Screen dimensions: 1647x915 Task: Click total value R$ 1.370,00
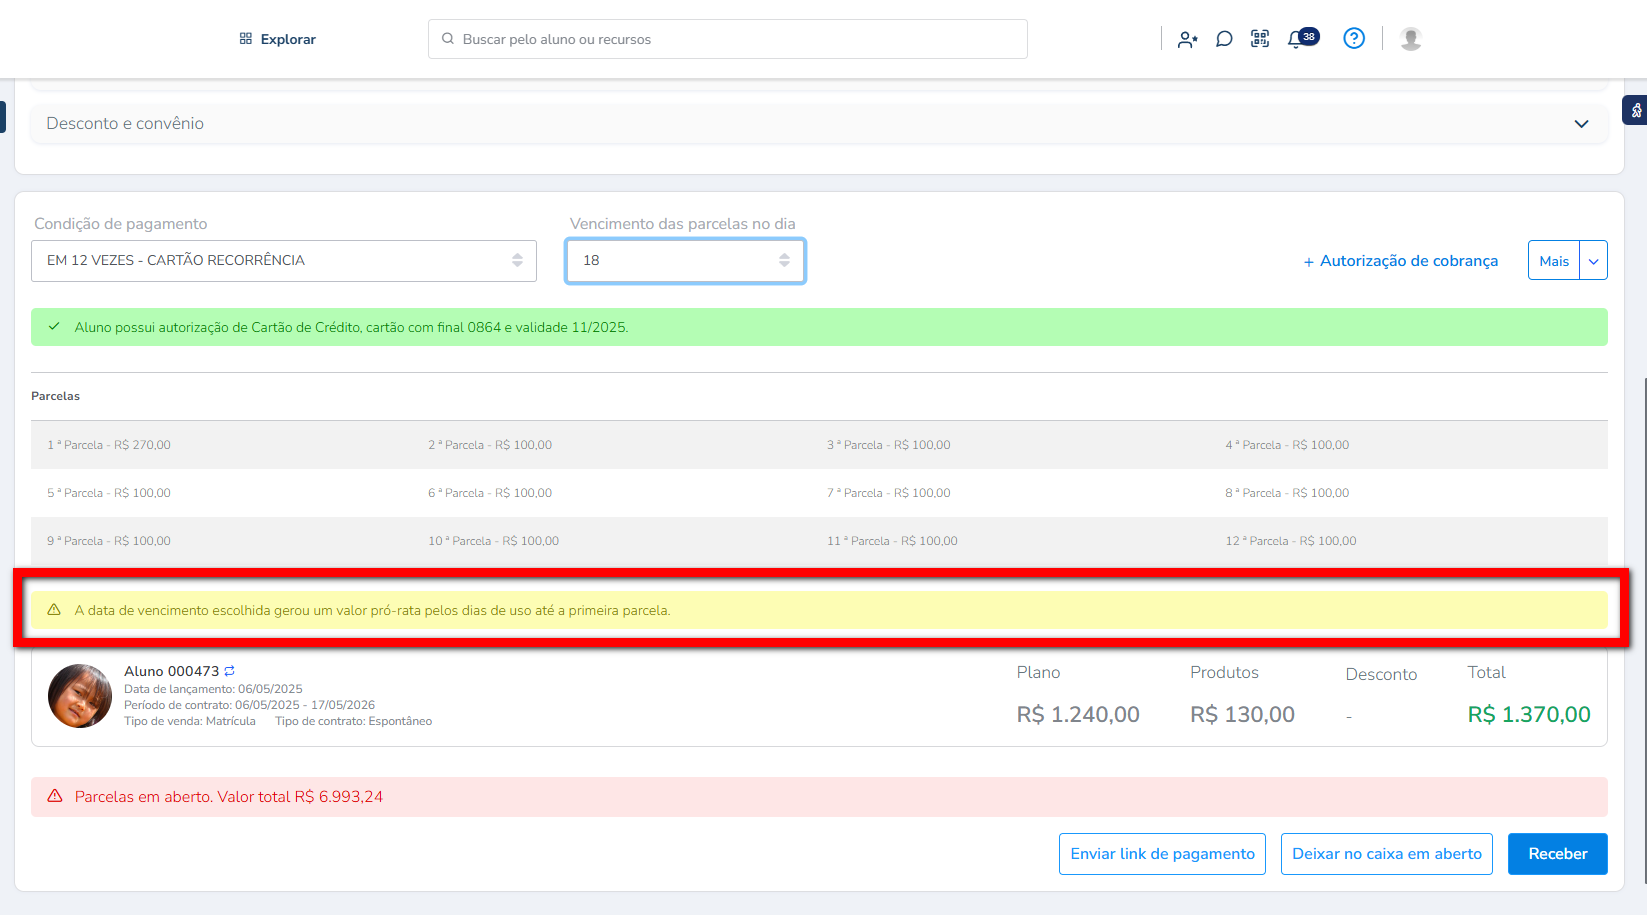[x=1528, y=714]
